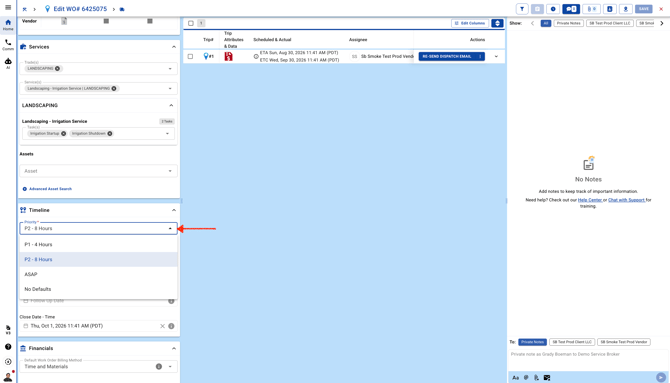Open attachments paperclip button in toolbar
Screen dimensions: 670x383
coord(591,9)
